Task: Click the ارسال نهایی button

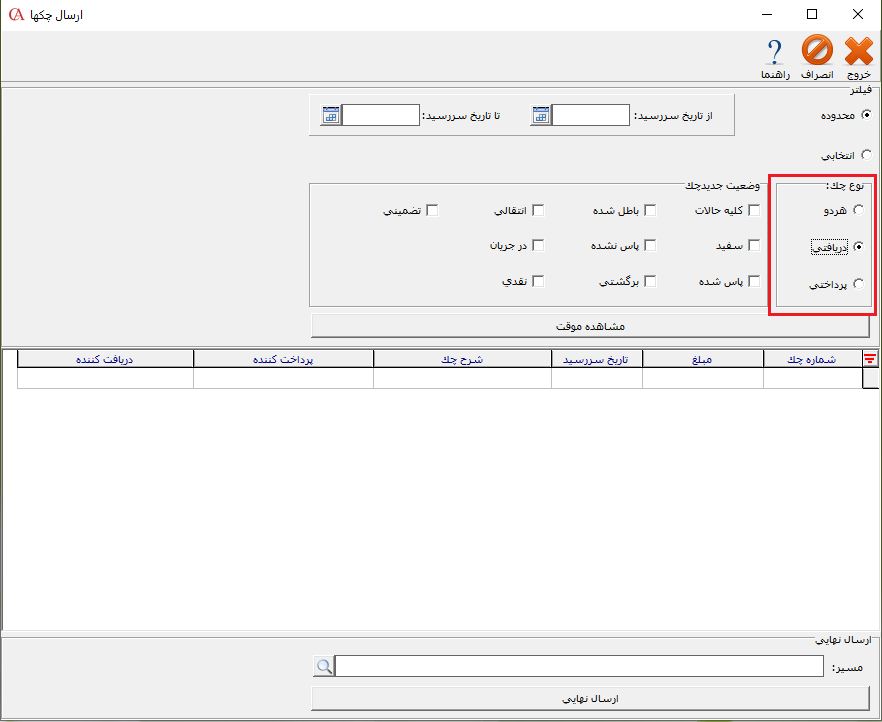Action: (590, 698)
